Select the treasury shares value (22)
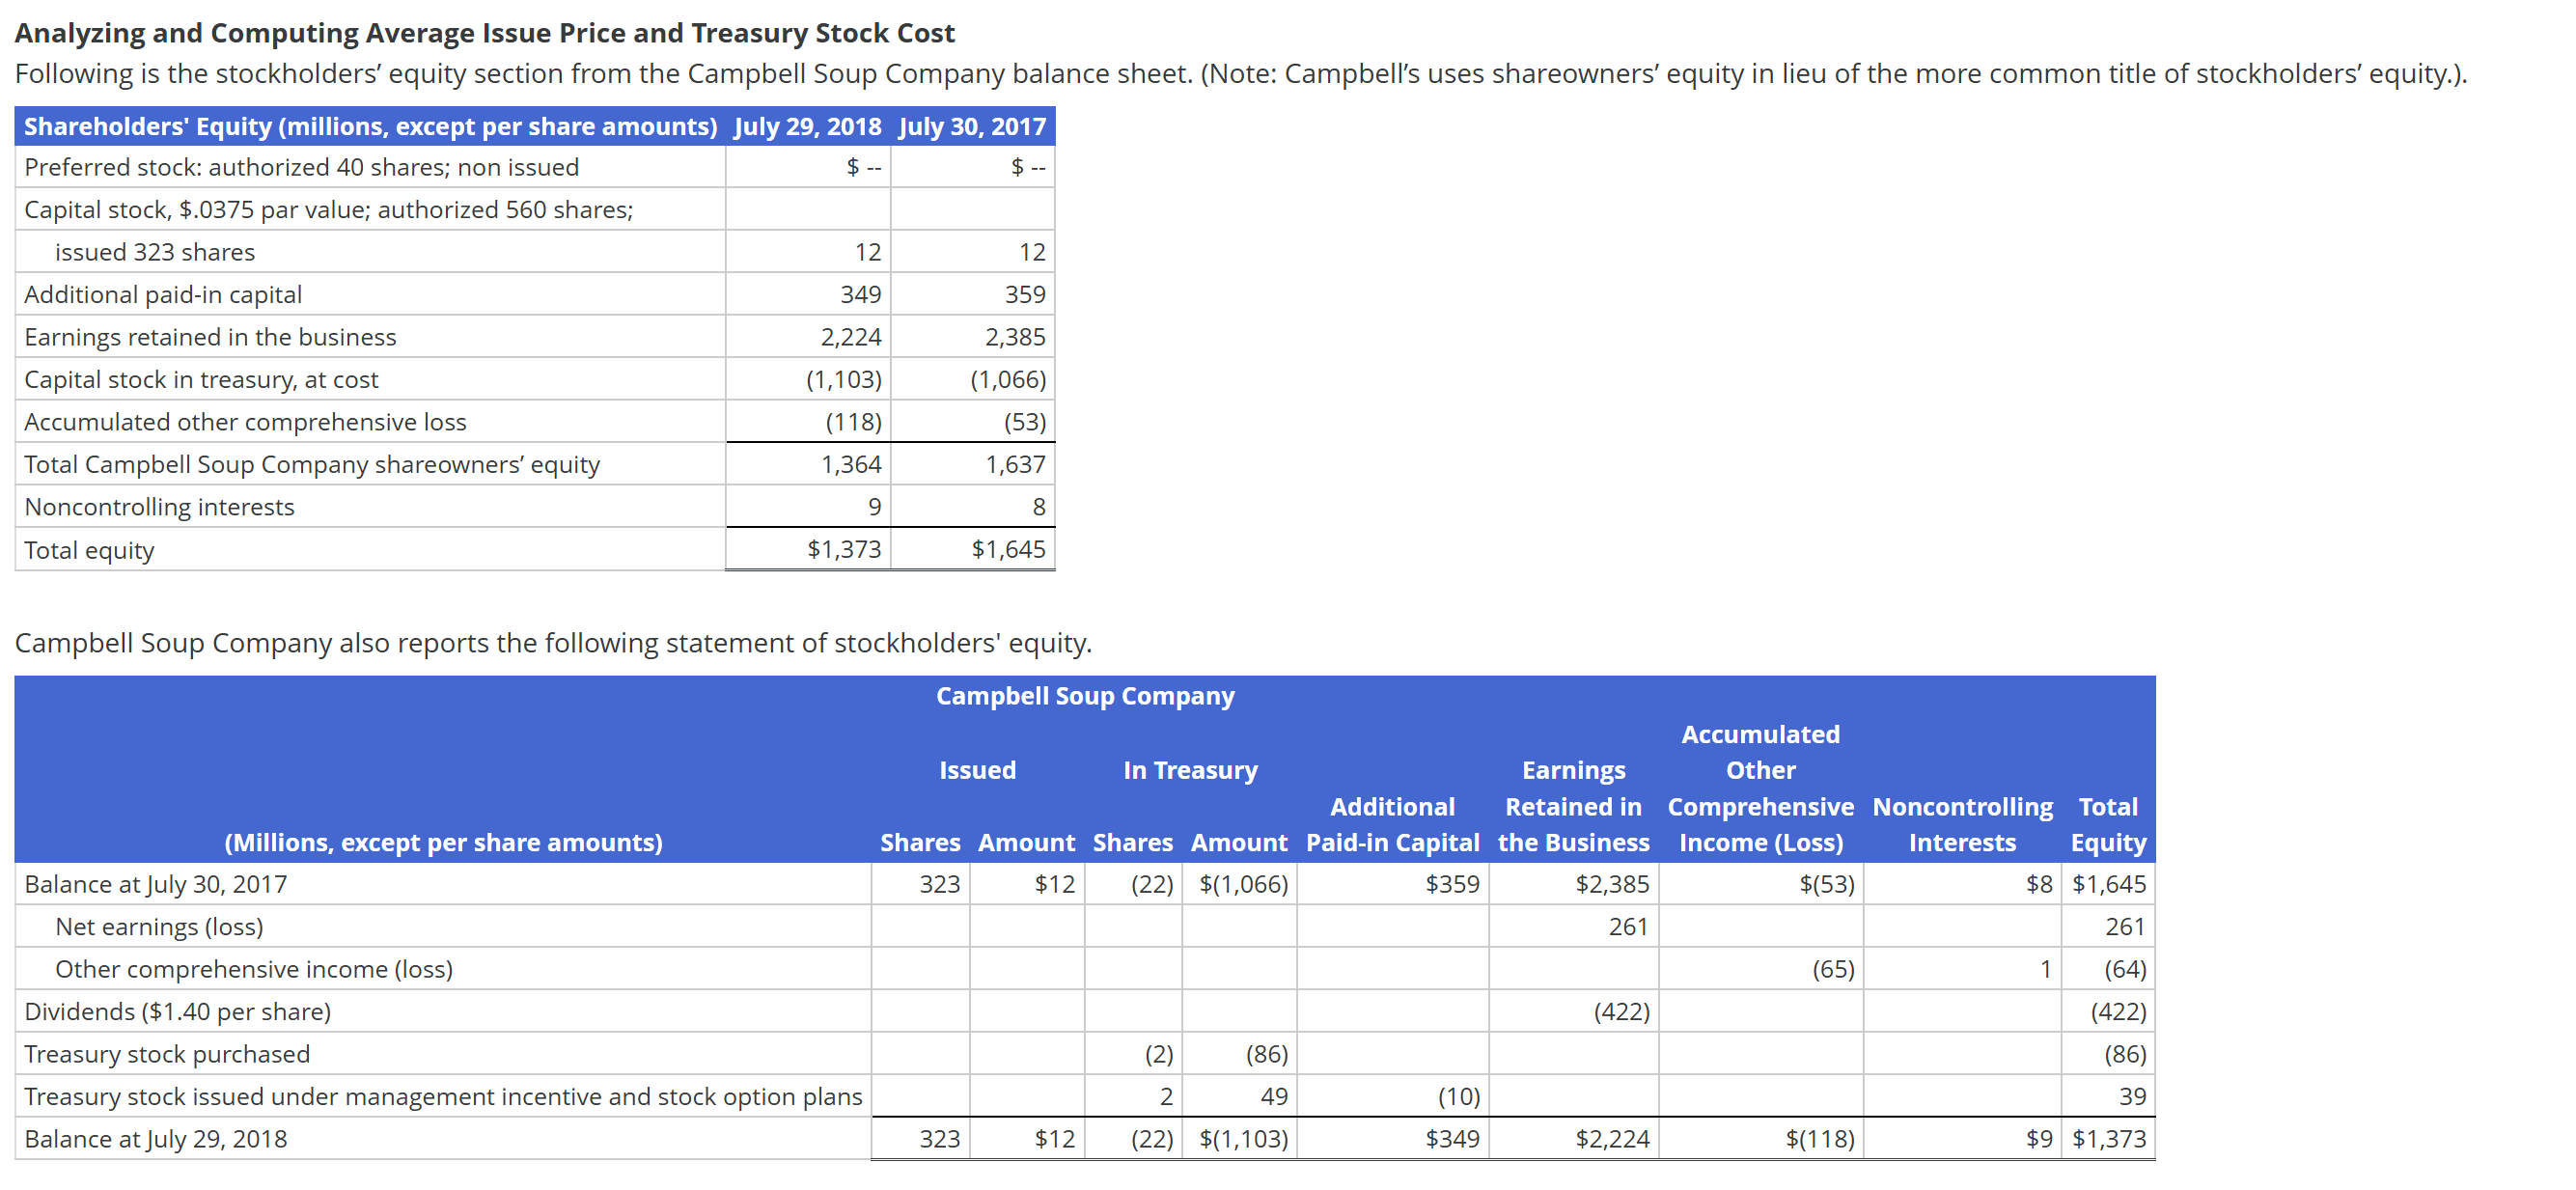 (1152, 884)
